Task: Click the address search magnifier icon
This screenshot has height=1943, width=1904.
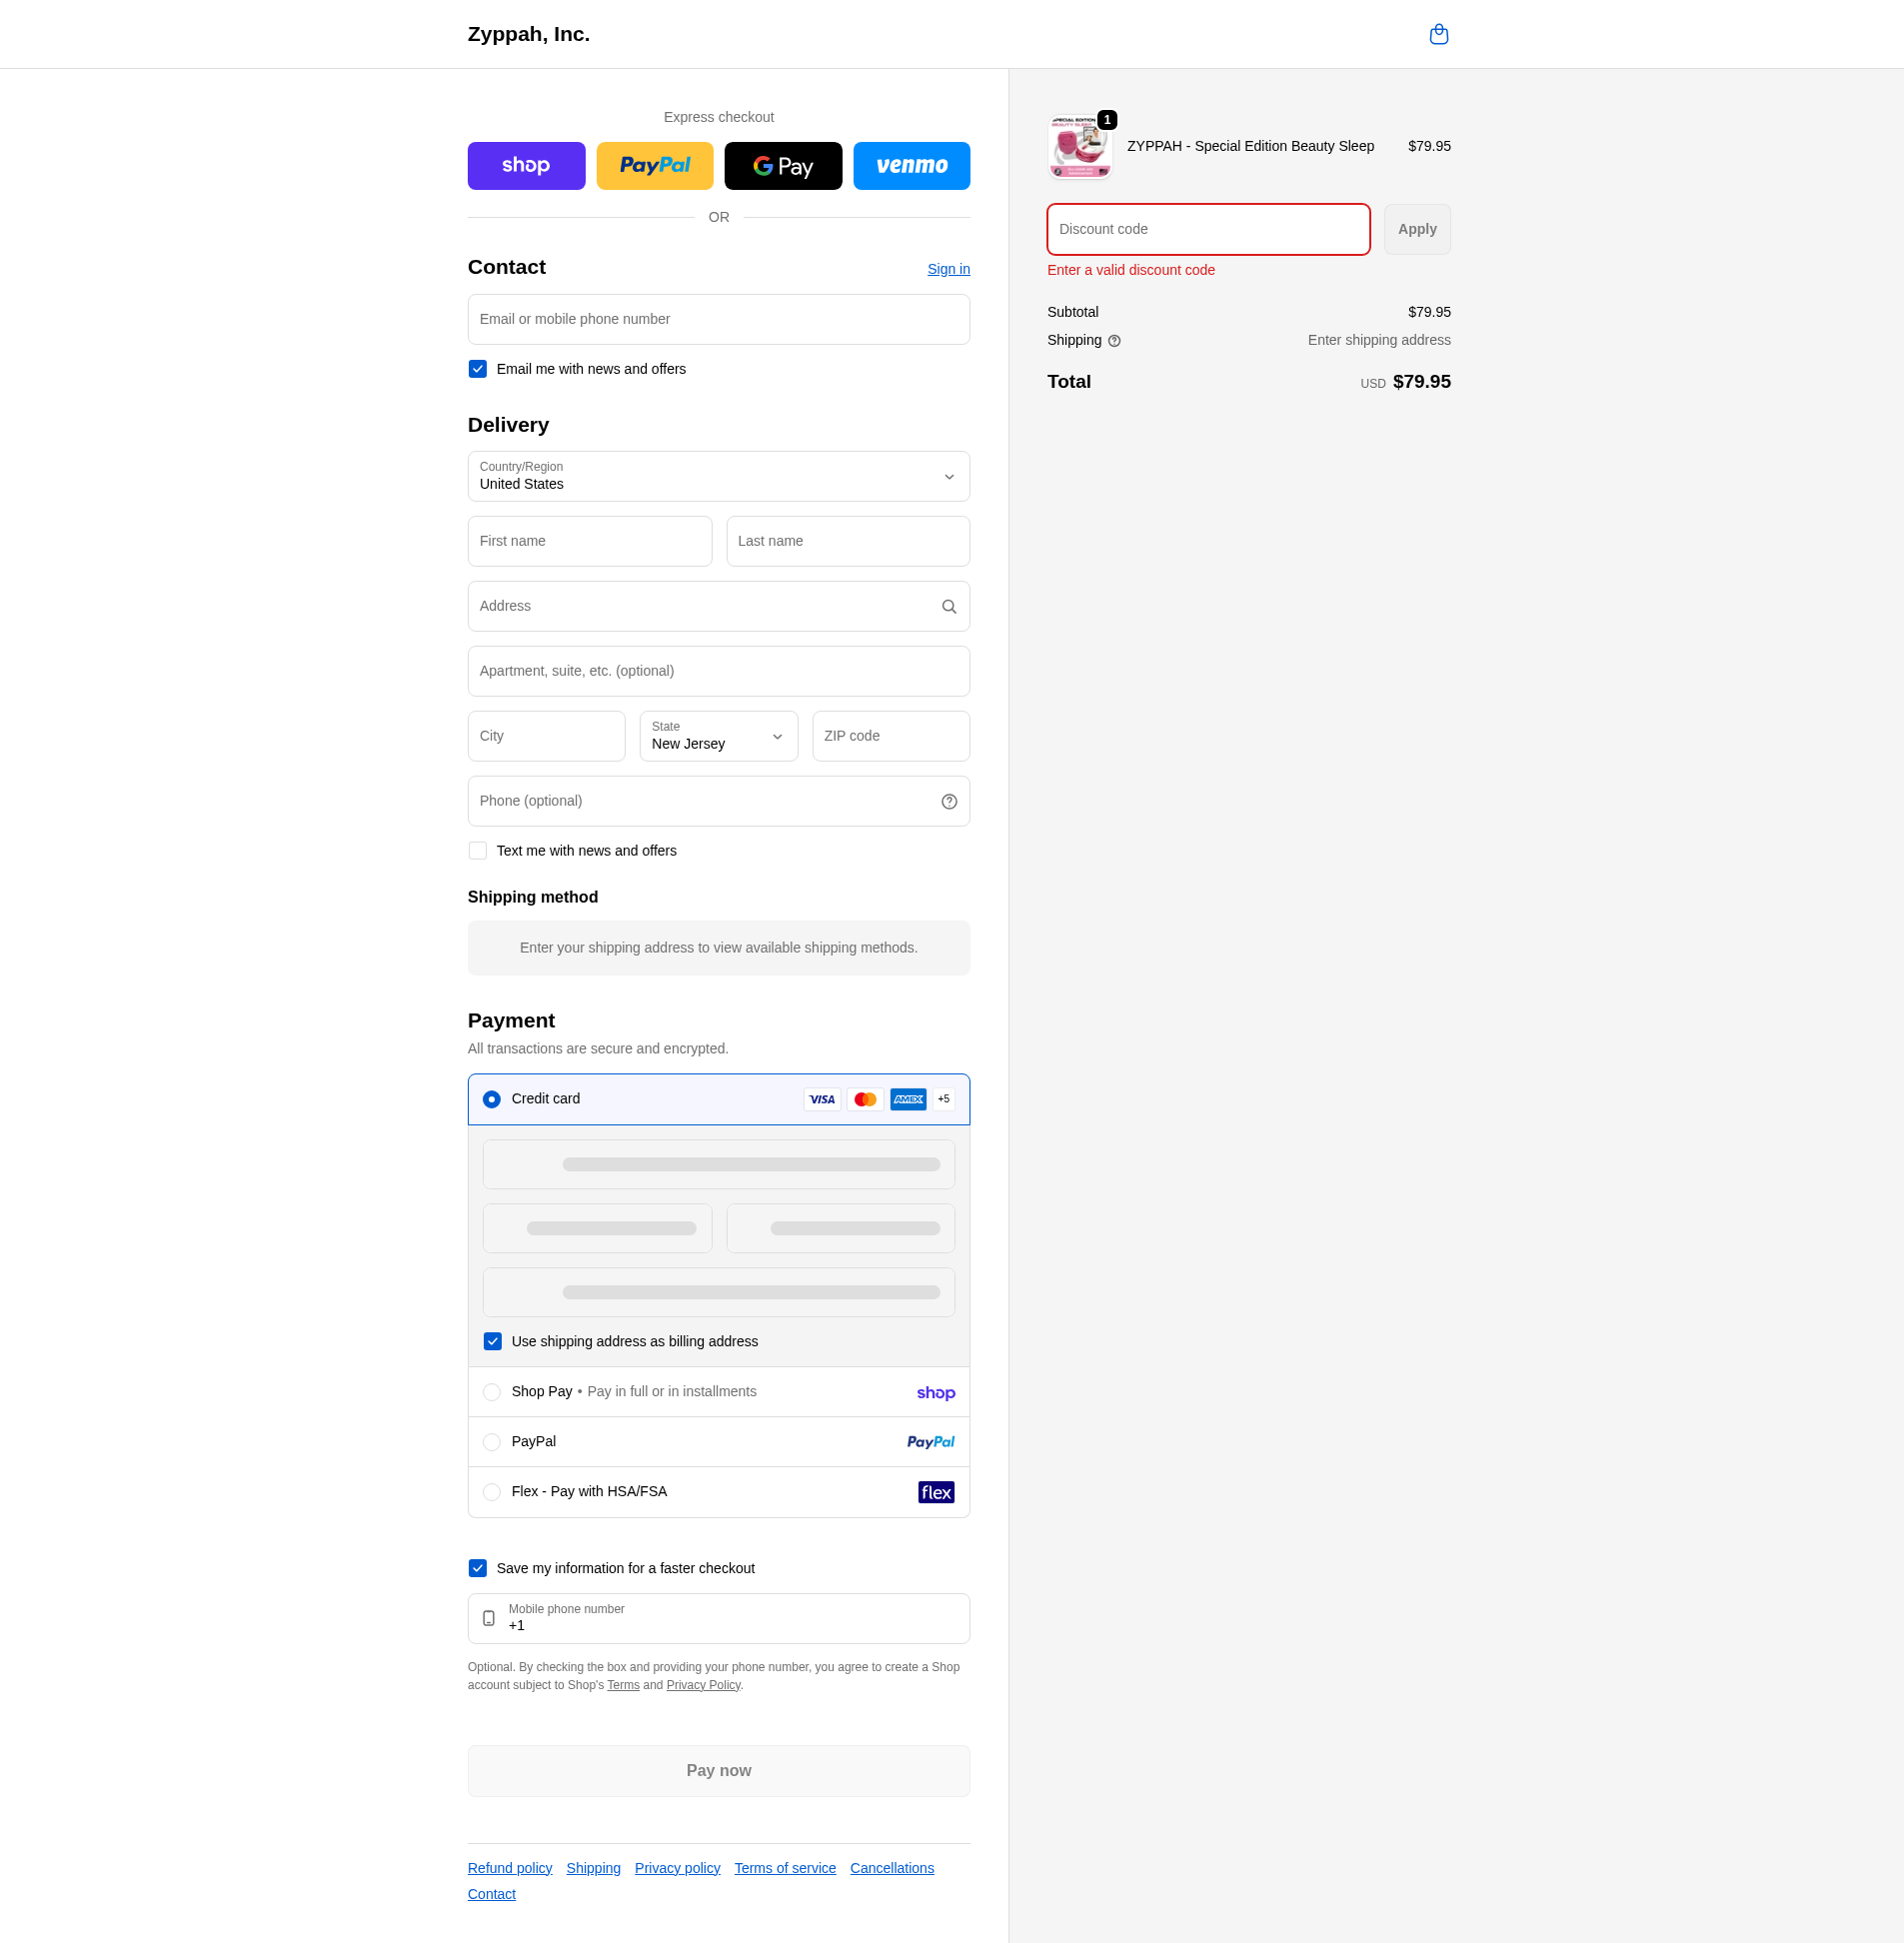Action: pos(948,607)
